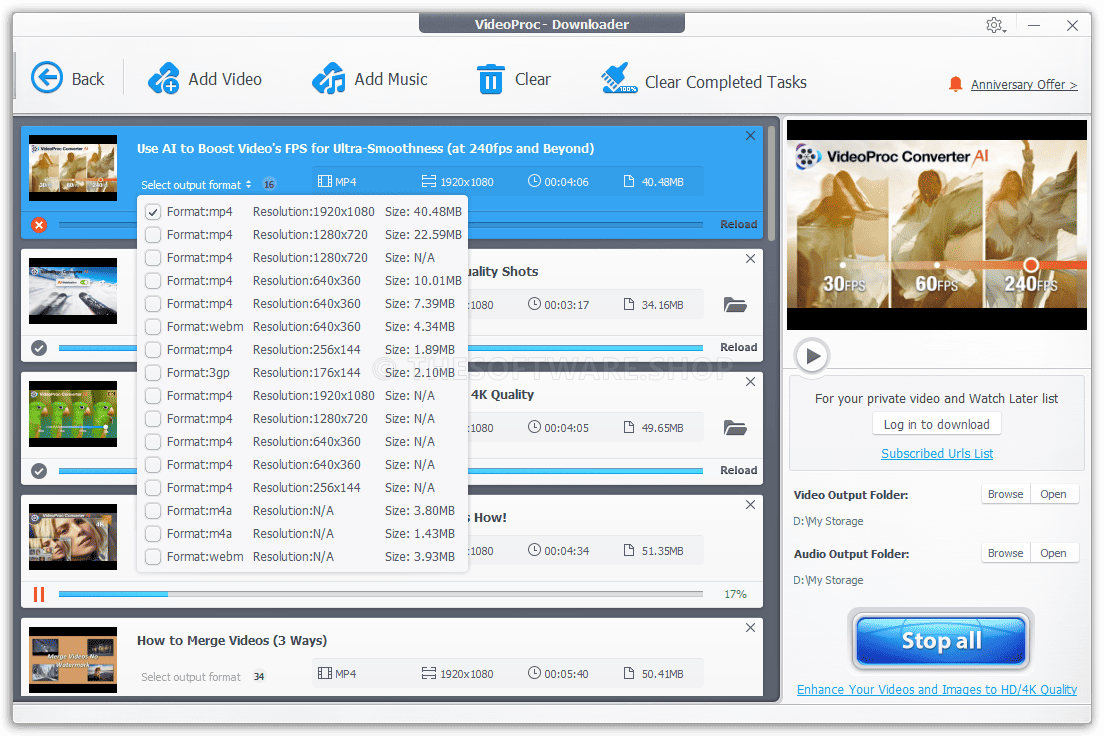Remove the Use AI to Boost Video task
Screen dimensions: 1104x736
pos(751,136)
